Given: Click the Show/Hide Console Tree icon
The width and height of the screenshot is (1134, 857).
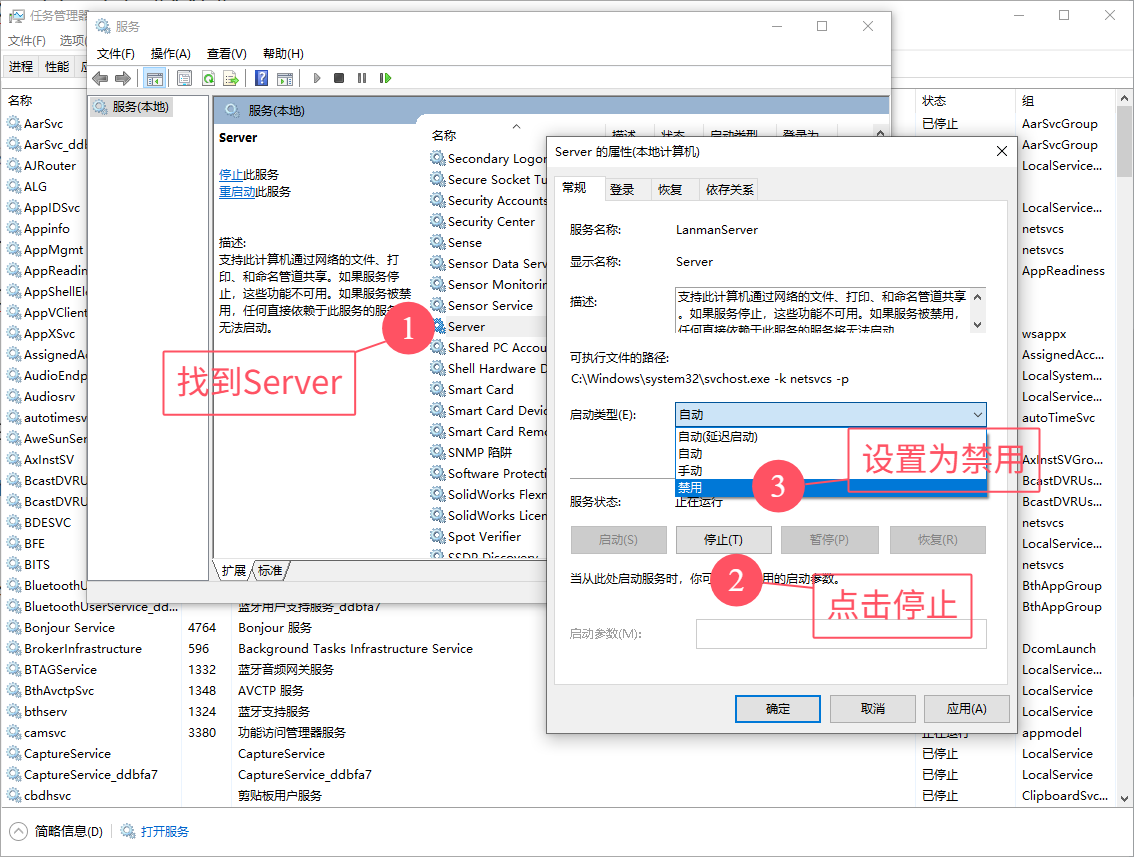Looking at the screenshot, I should pyautogui.click(x=154, y=78).
